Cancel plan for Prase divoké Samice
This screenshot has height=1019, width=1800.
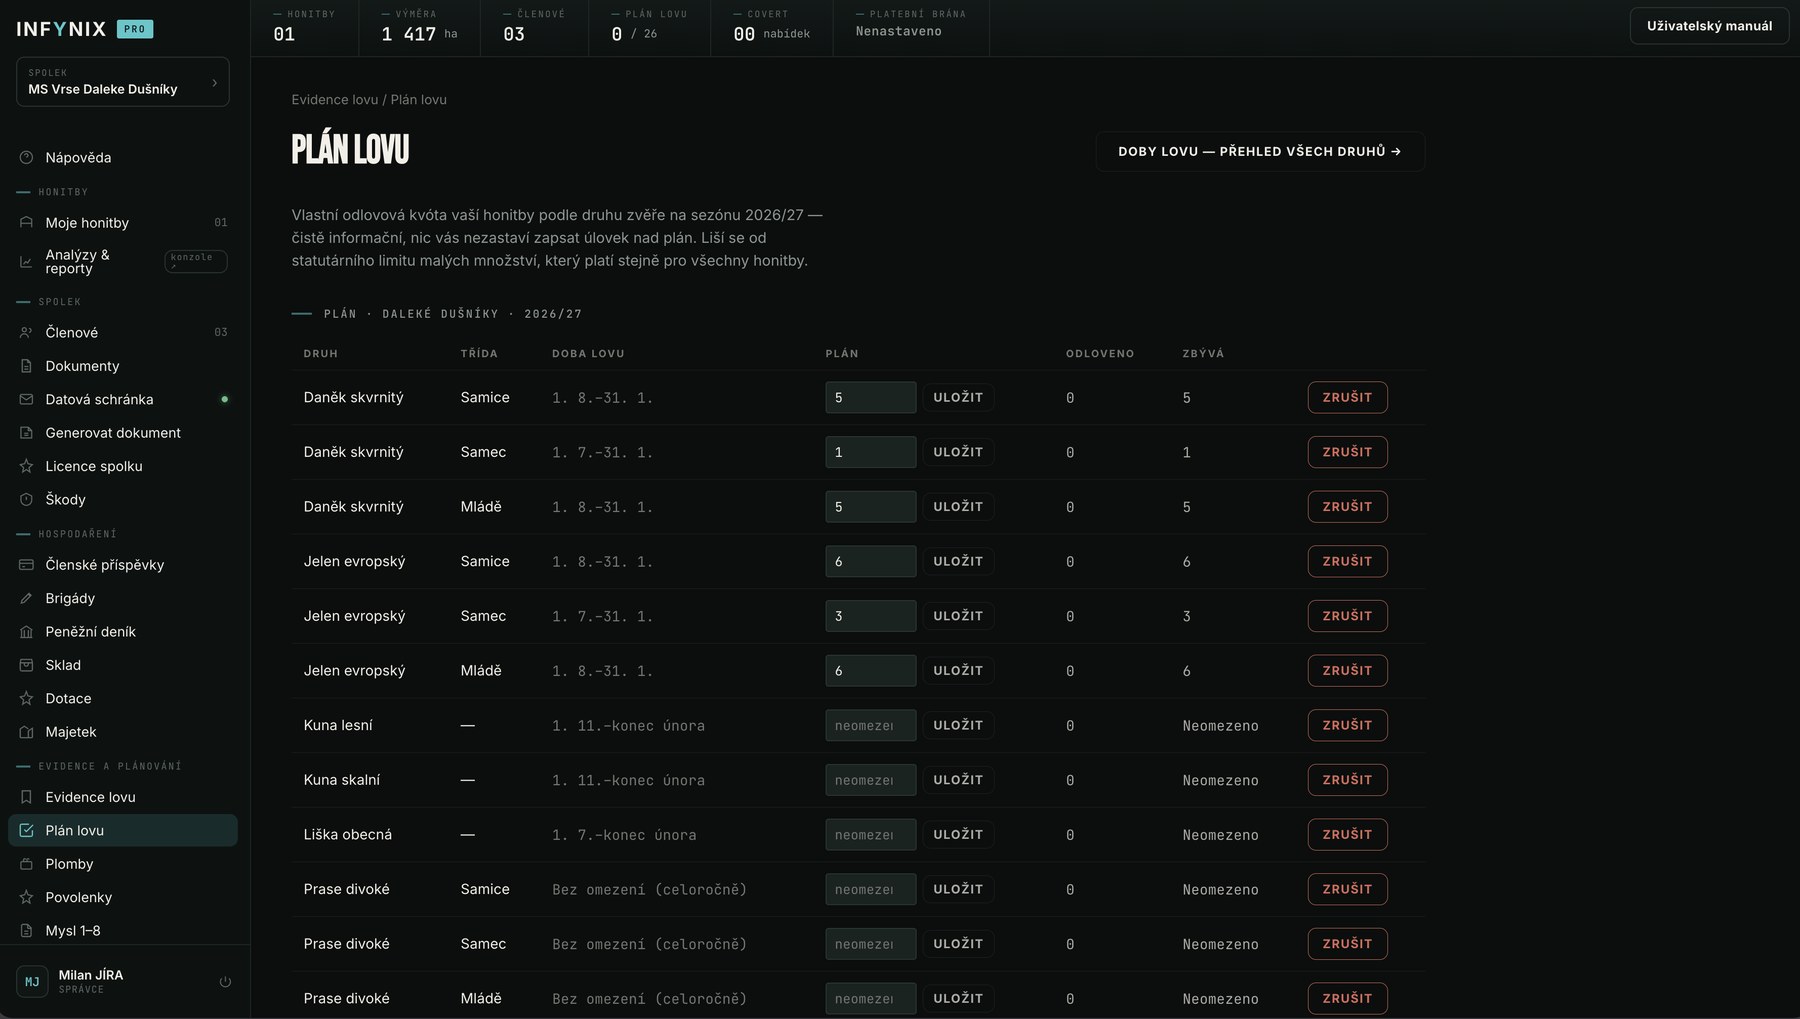1347,889
